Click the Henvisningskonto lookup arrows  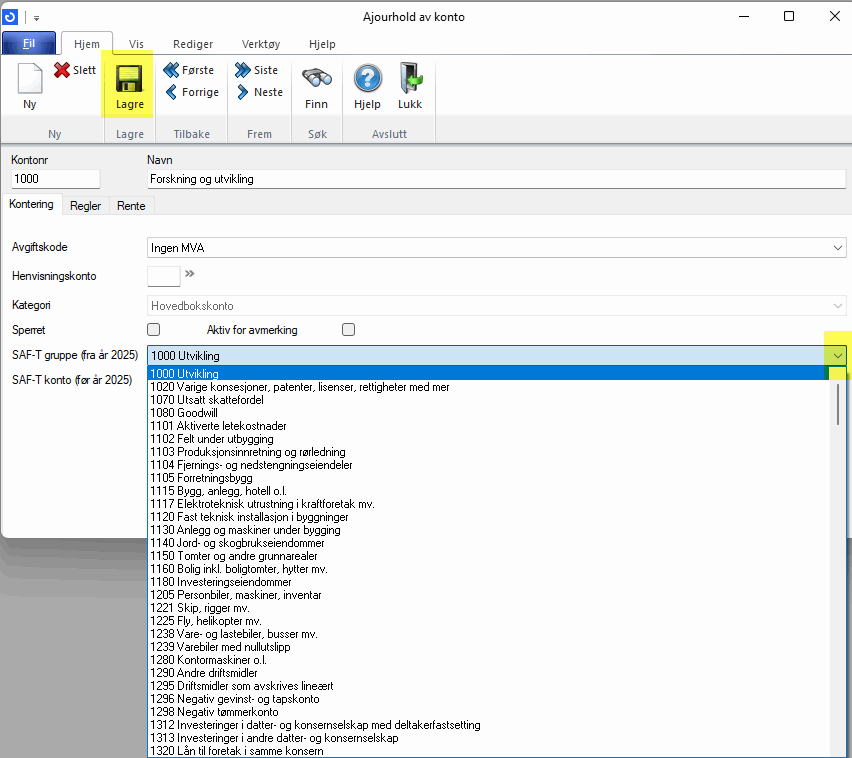point(190,275)
